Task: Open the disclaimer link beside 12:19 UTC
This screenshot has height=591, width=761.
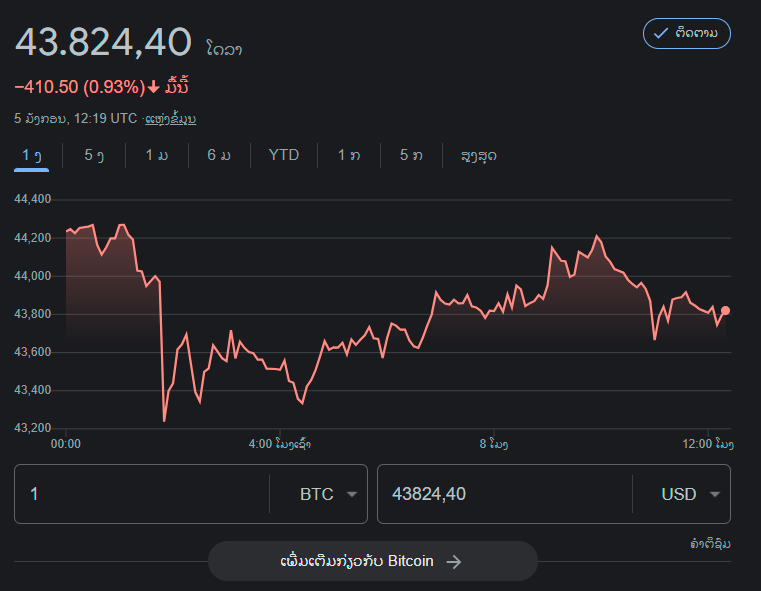Action: click(170, 118)
